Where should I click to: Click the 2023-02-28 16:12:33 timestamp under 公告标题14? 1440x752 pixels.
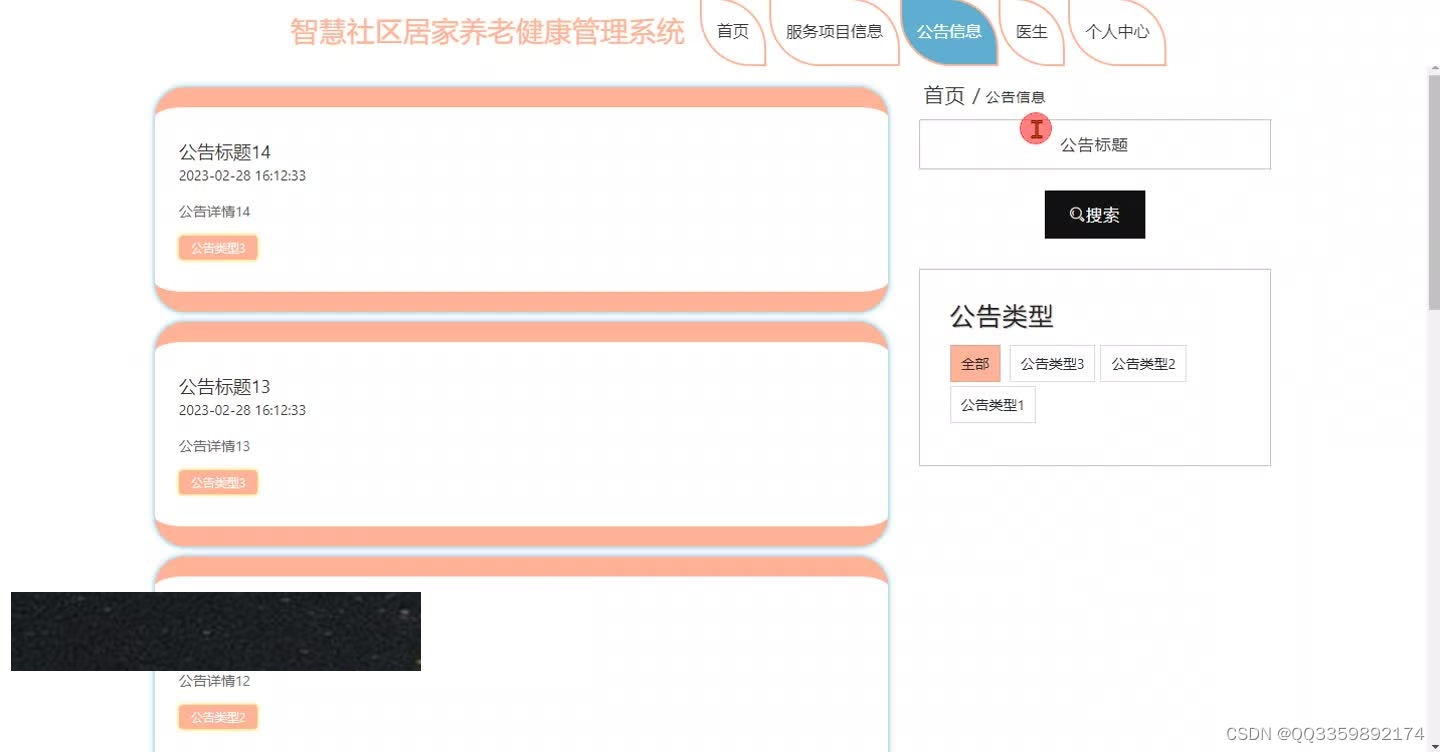click(x=242, y=176)
